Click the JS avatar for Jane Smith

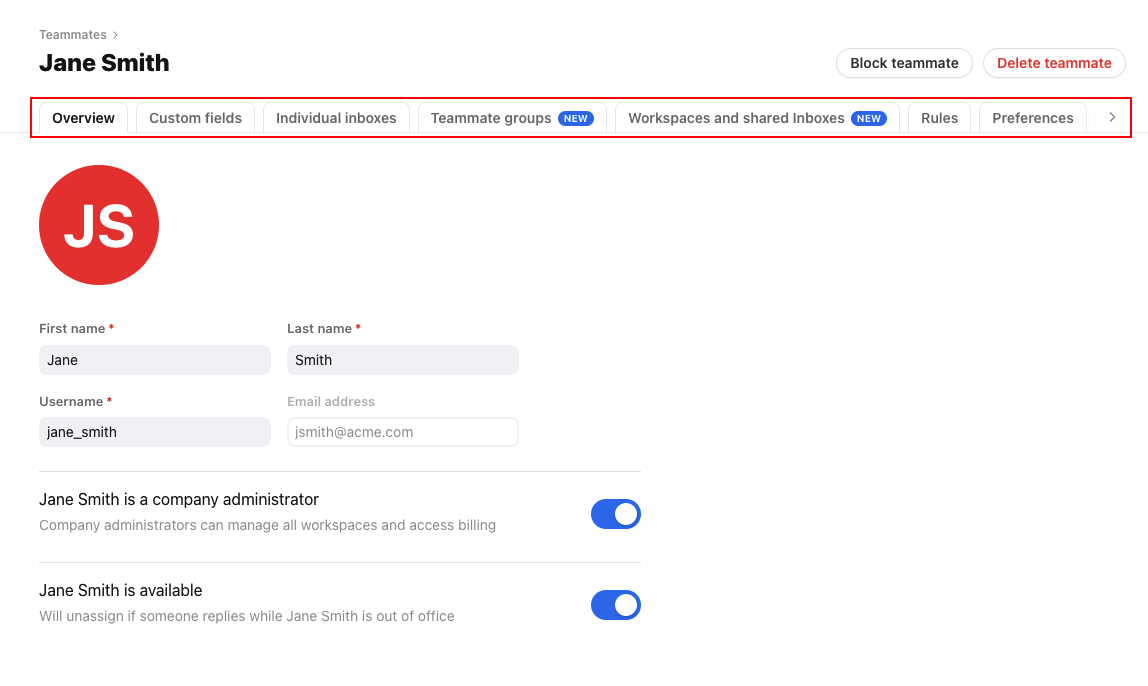(98, 224)
